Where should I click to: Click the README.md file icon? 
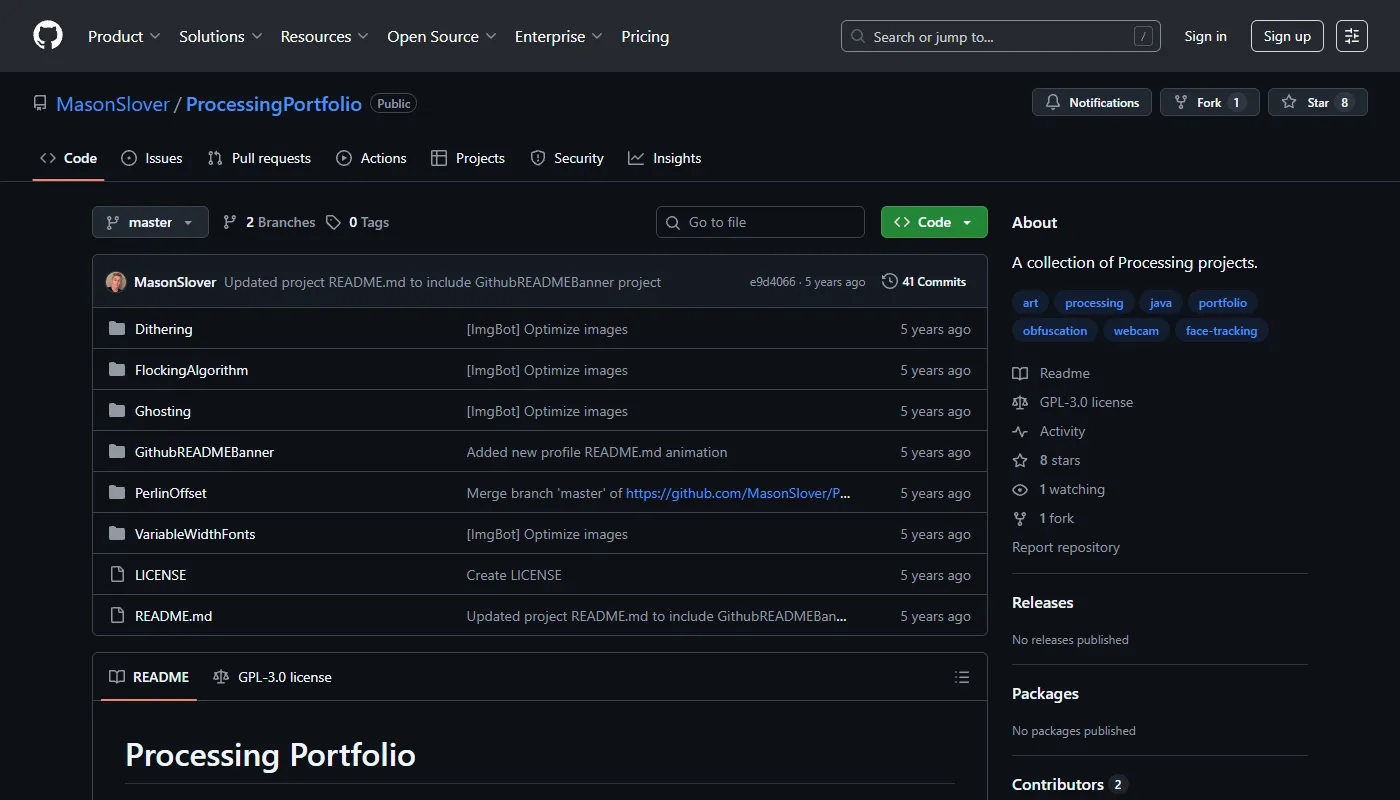coord(117,616)
